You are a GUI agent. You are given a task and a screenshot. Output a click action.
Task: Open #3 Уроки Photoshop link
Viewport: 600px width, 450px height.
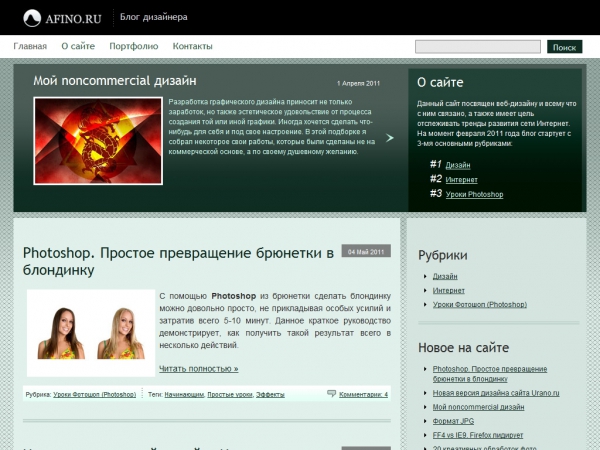(x=474, y=194)
